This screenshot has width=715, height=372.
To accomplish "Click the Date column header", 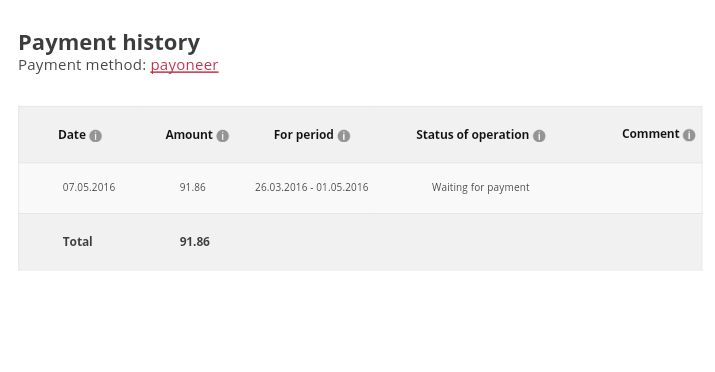I will 72,135.
